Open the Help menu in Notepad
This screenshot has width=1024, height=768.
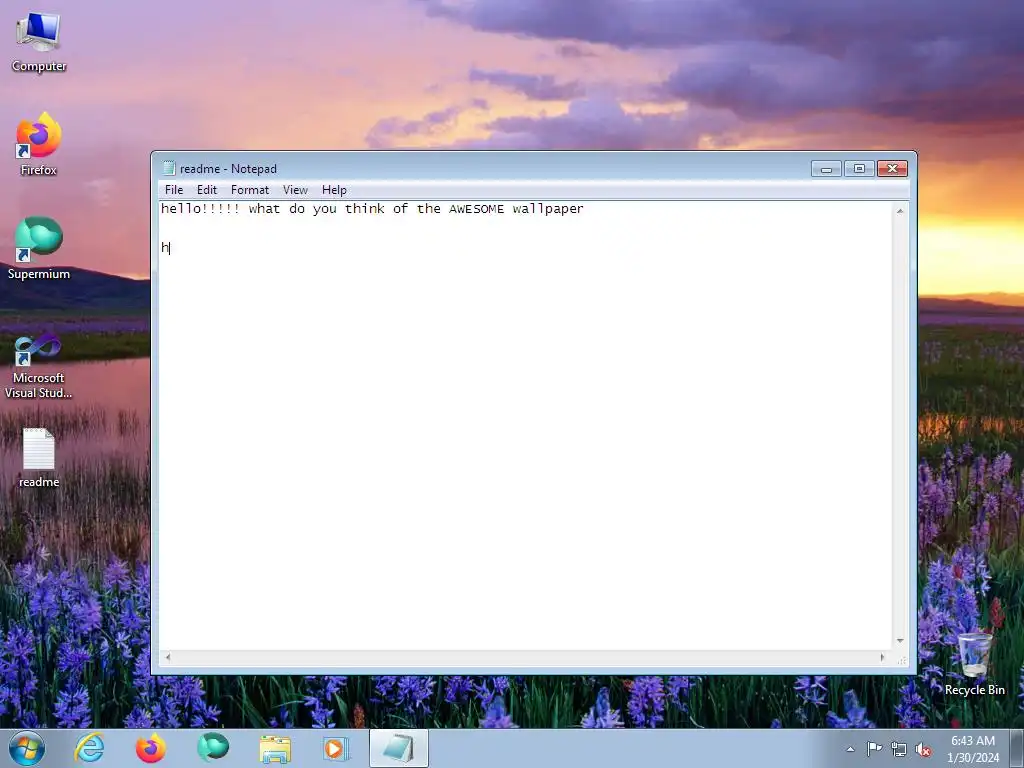[x=334, y=190]
